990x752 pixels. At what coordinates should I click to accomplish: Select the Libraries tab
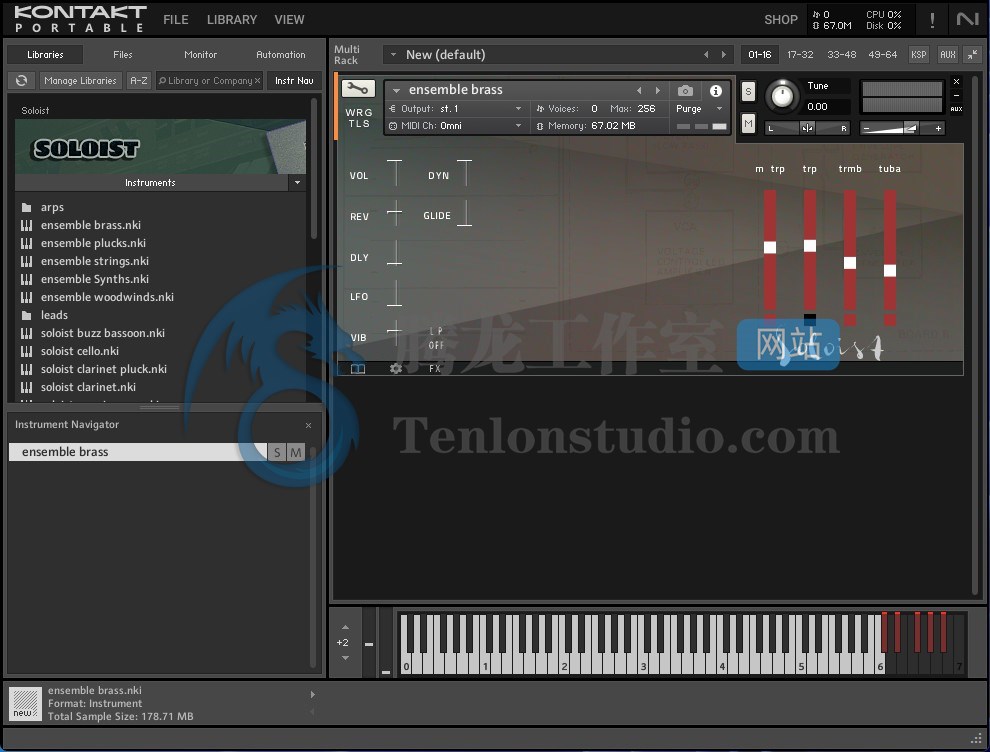(x=45, y=55)
